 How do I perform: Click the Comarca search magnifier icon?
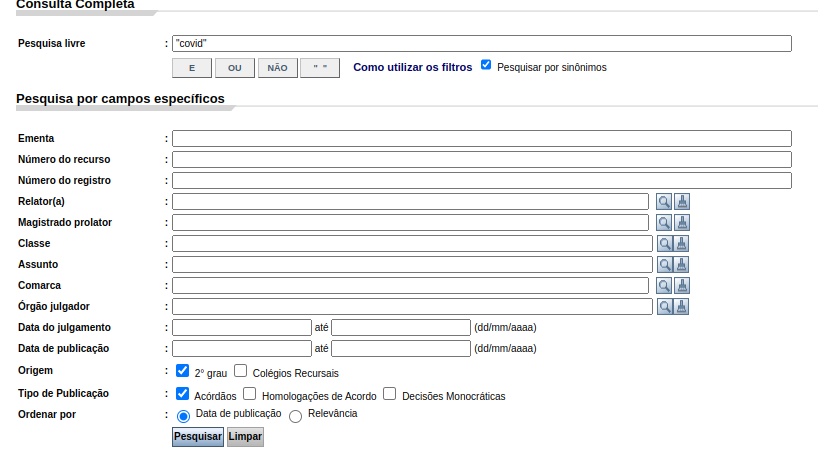[664, 286]
